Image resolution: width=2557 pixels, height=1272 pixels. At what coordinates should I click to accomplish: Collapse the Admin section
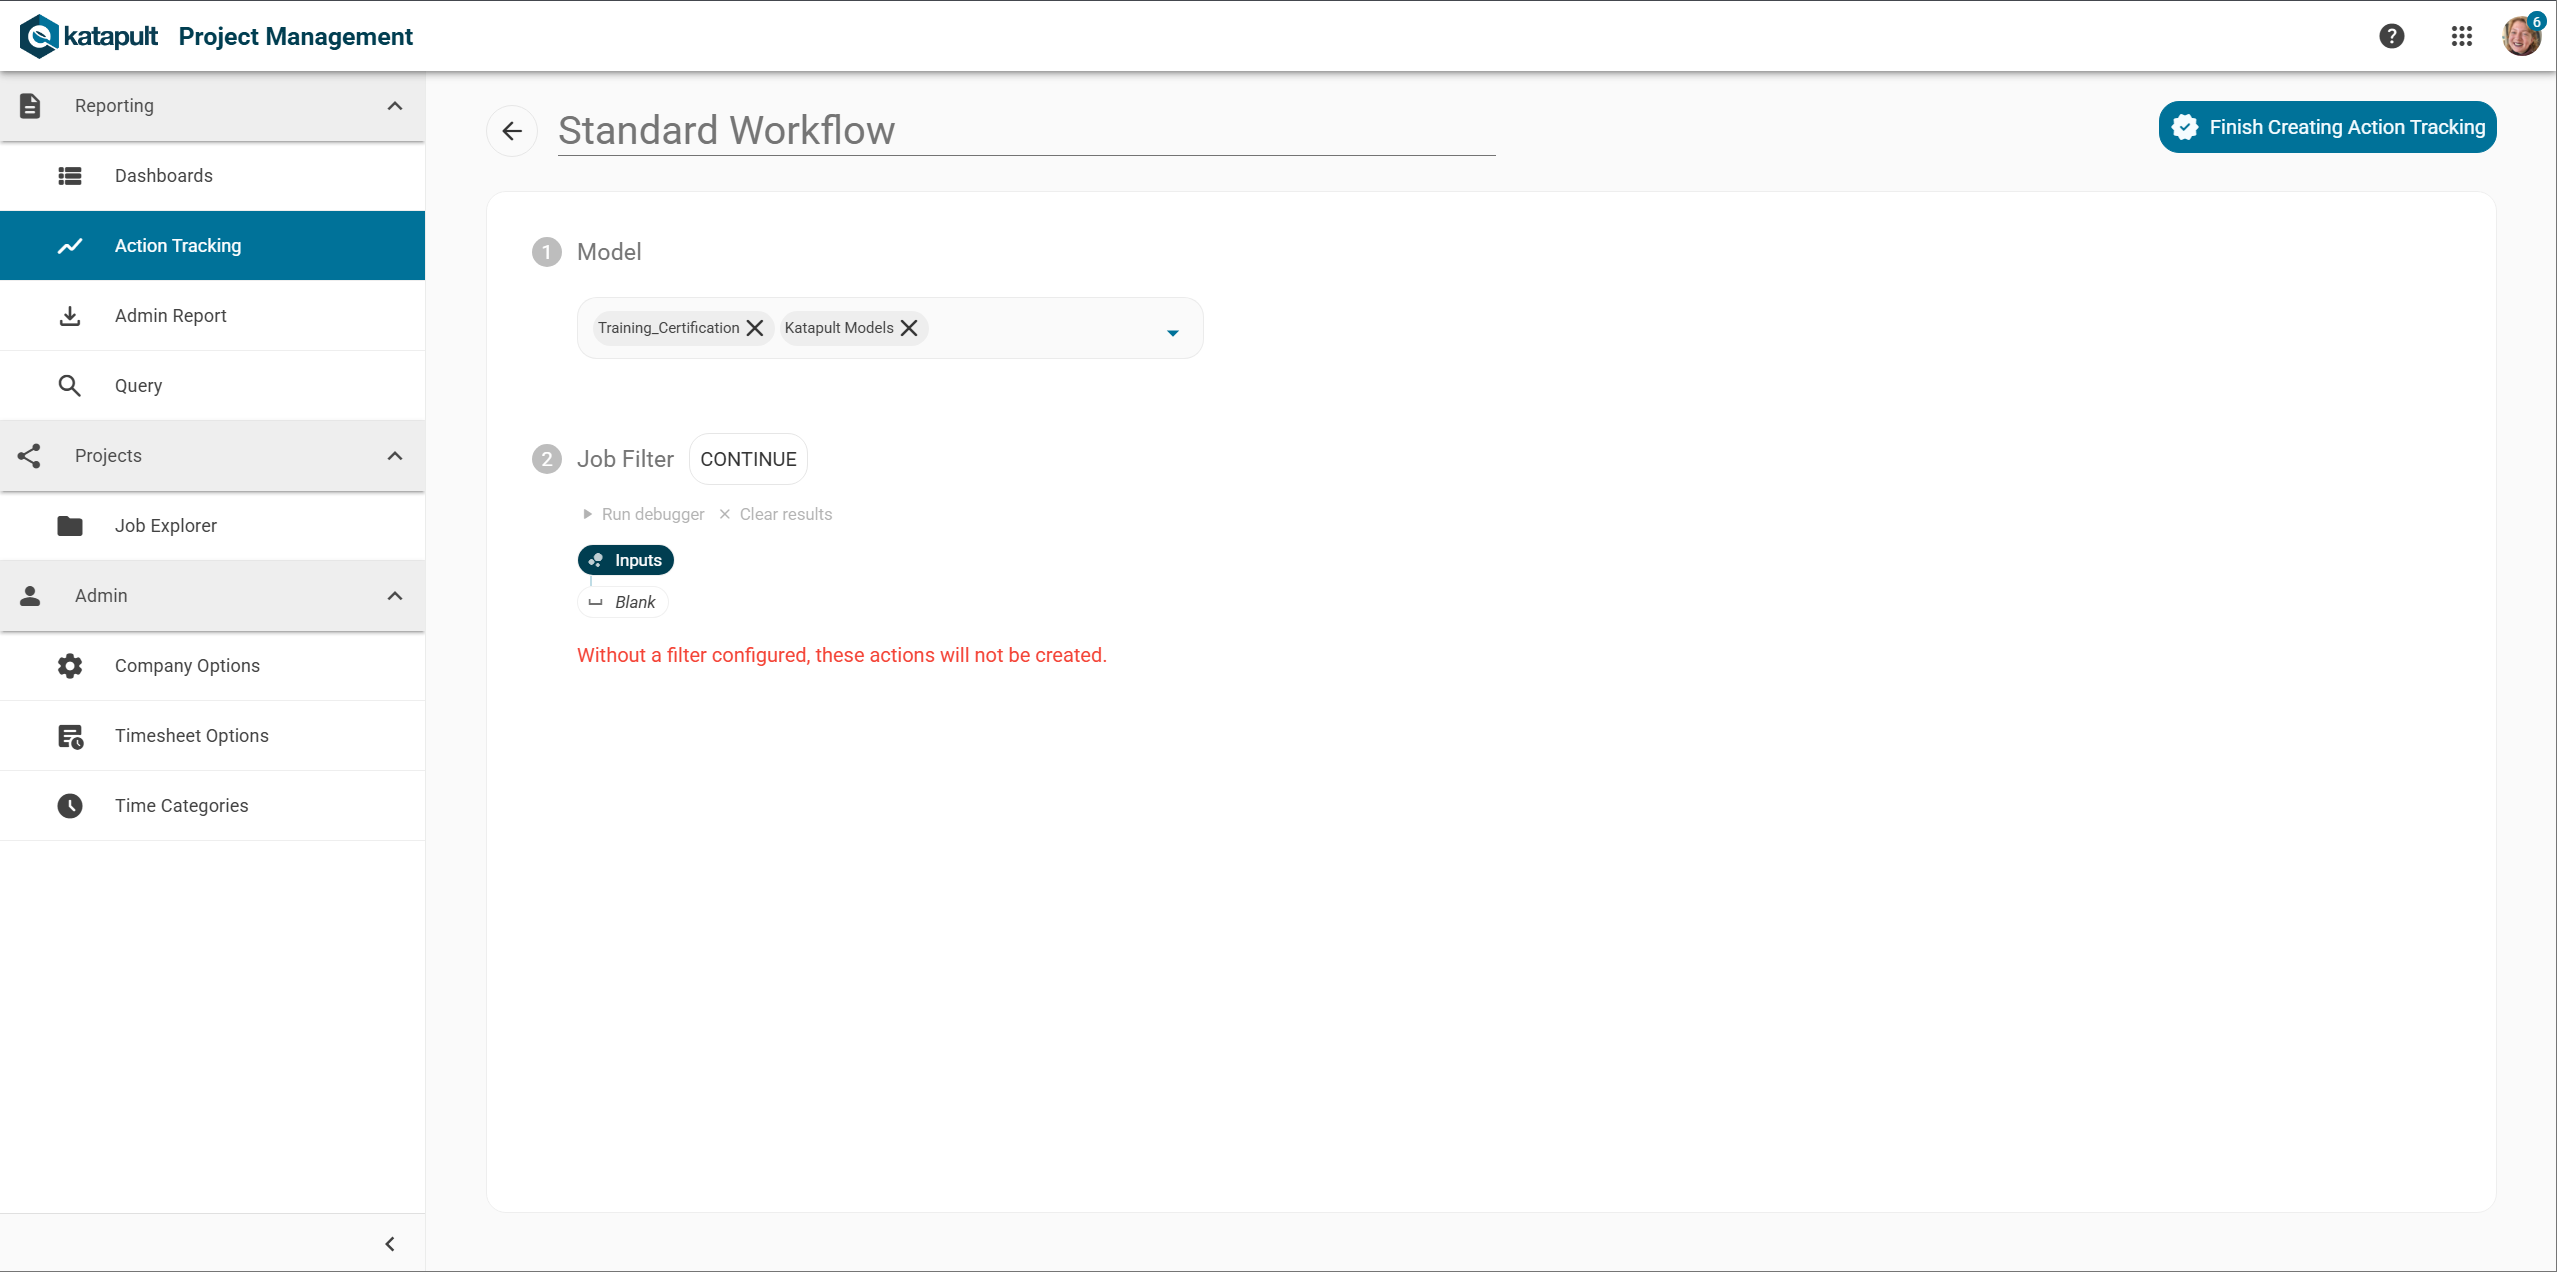[x=394, y=596]
